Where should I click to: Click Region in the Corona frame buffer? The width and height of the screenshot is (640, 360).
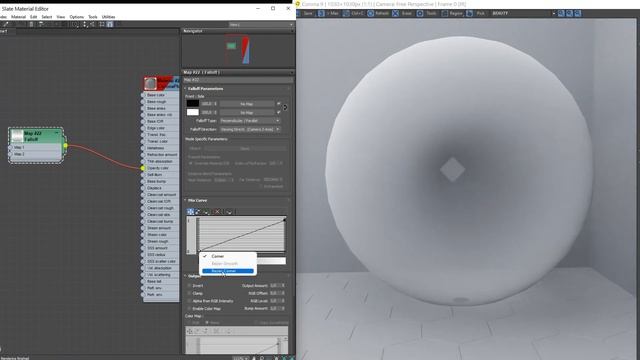[x=452, y=13]
